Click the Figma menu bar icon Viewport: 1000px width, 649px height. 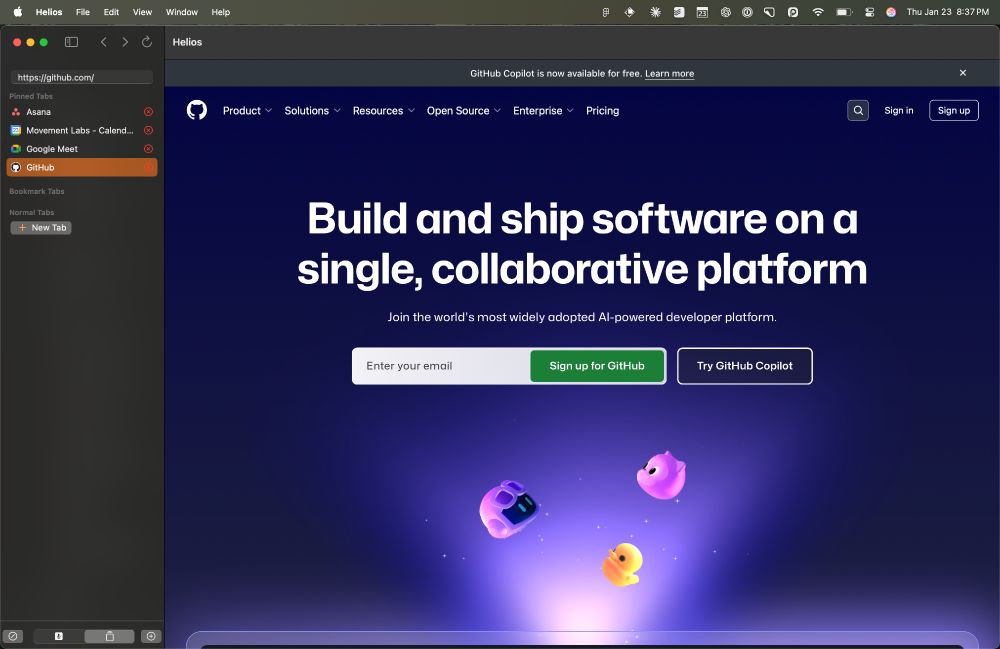[606, 12]
